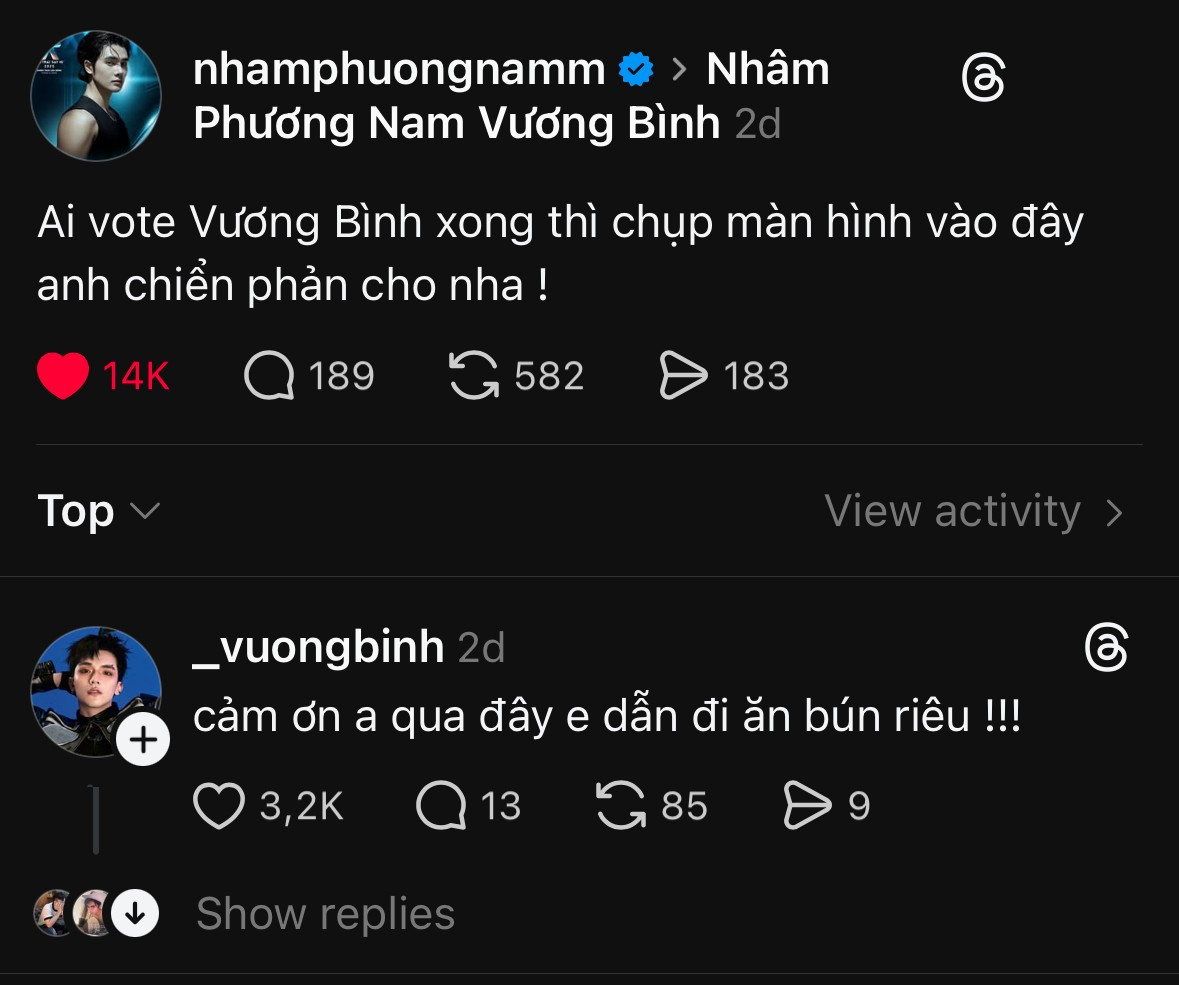This screenshot has width=1179, height=985.
Task: Tap Threads logo beside the main post
Action: (x=982, y=79)
